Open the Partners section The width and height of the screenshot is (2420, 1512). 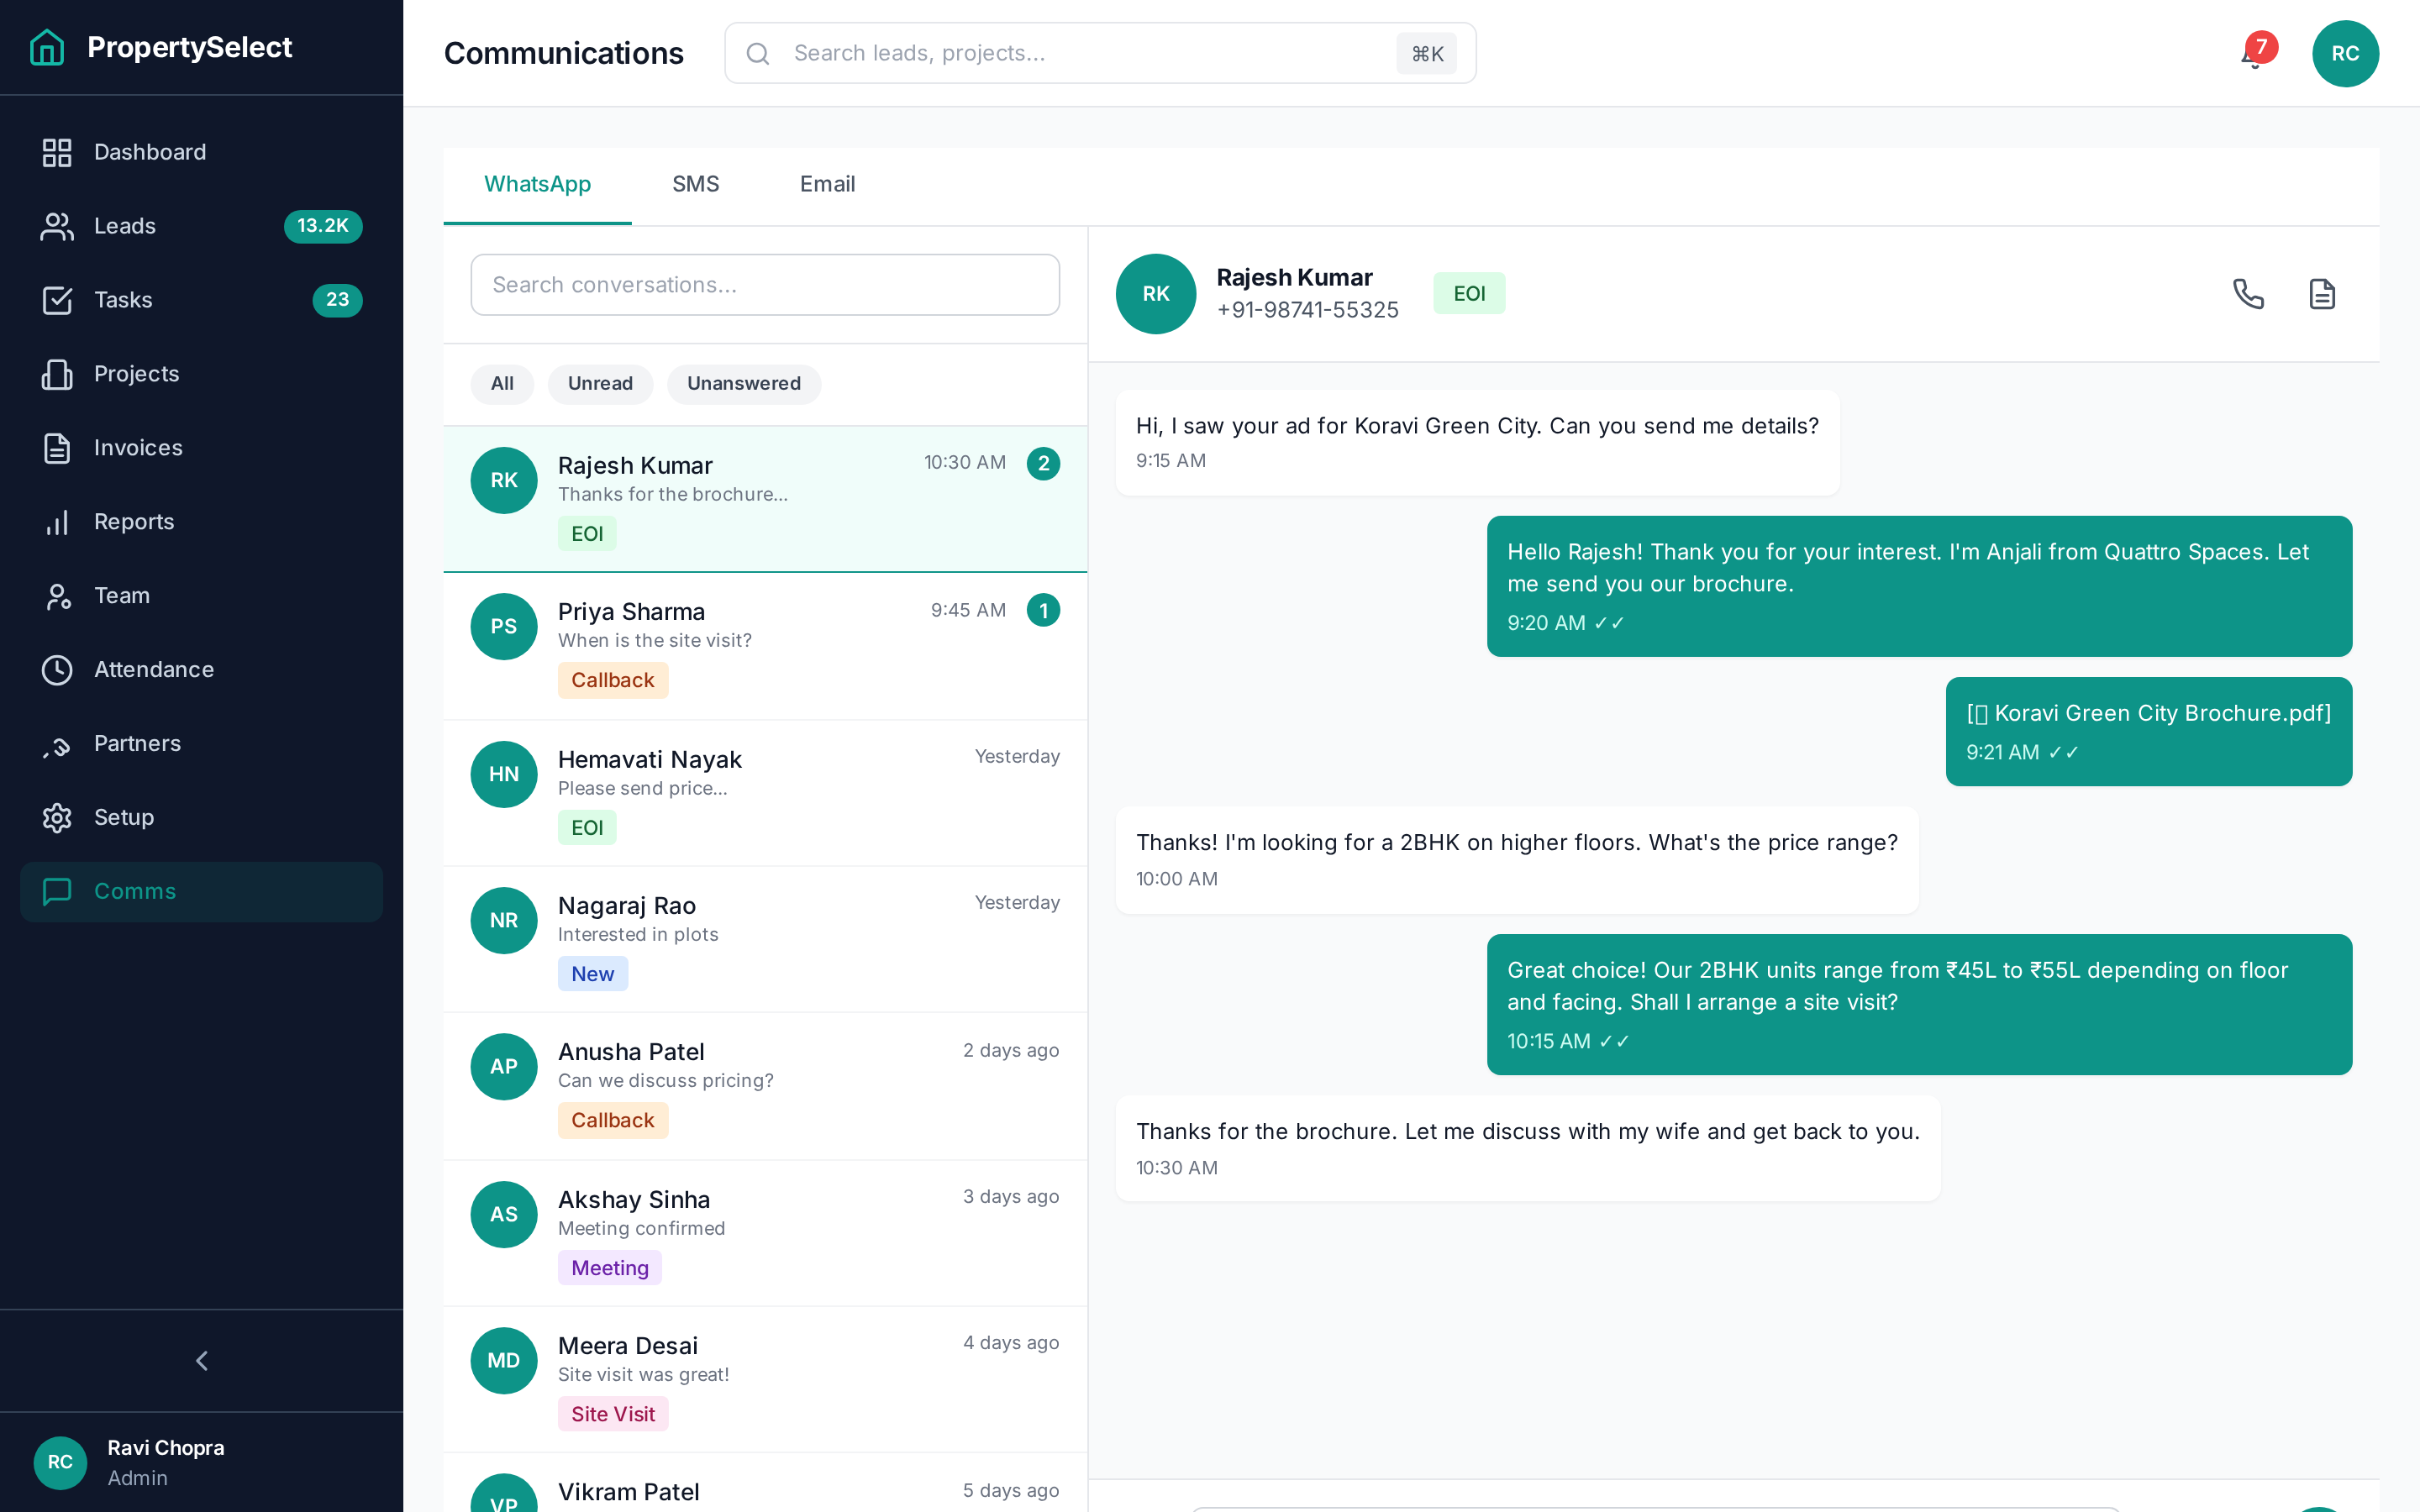coord(201,744)
